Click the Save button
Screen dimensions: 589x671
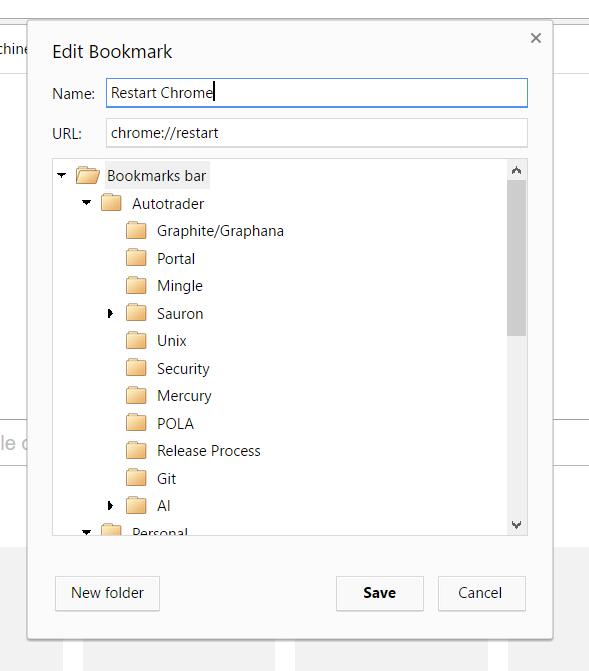point(380,593)
